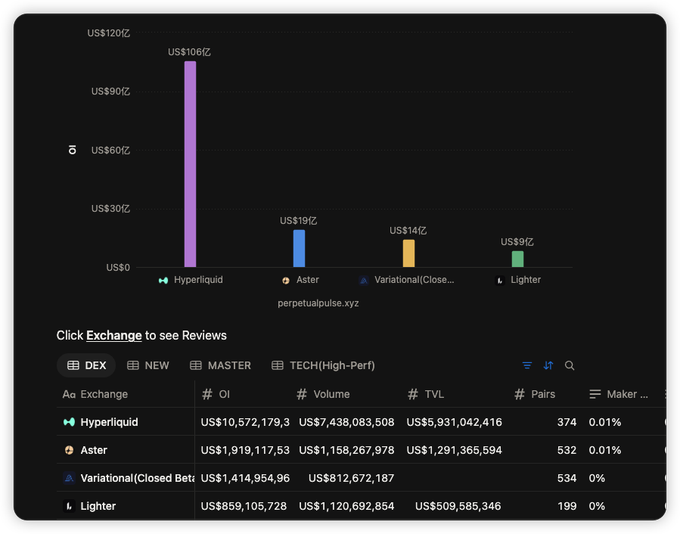Click the US$106亿 bar label
Image resolution: width=680 pixels, height=534 pixels.
point(190,52)
